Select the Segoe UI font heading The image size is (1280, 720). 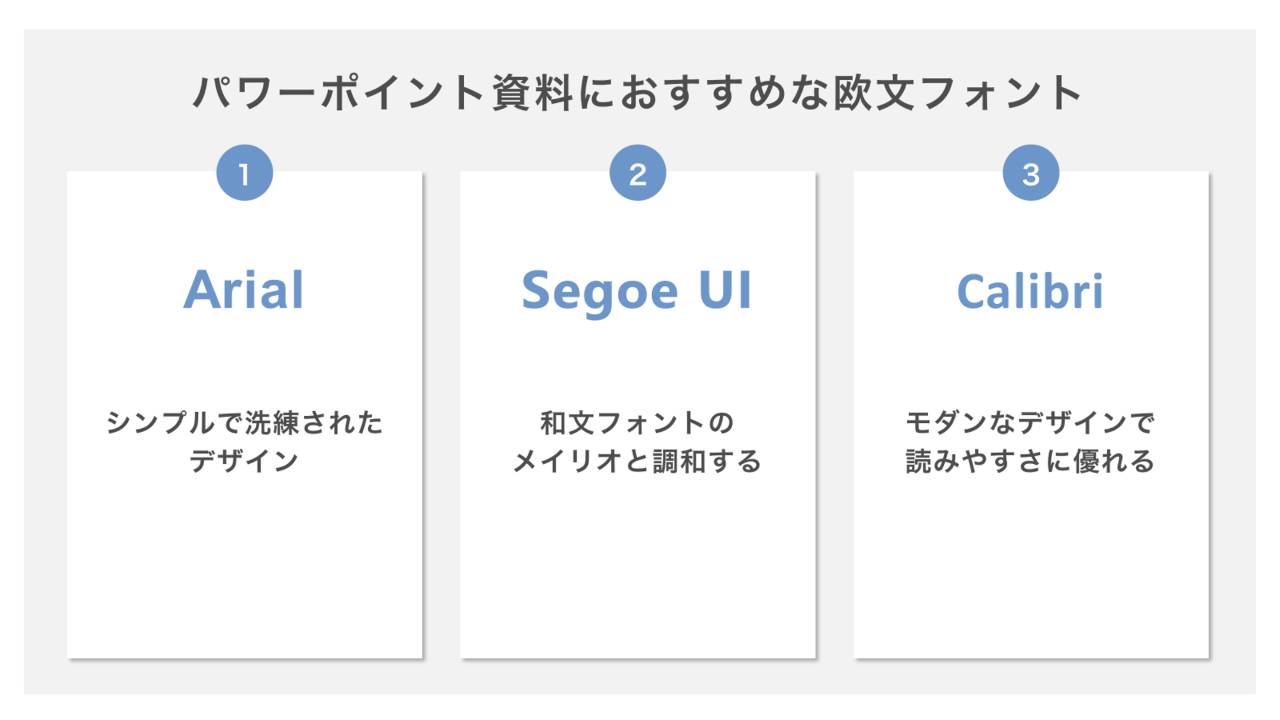tap(637, 290)
